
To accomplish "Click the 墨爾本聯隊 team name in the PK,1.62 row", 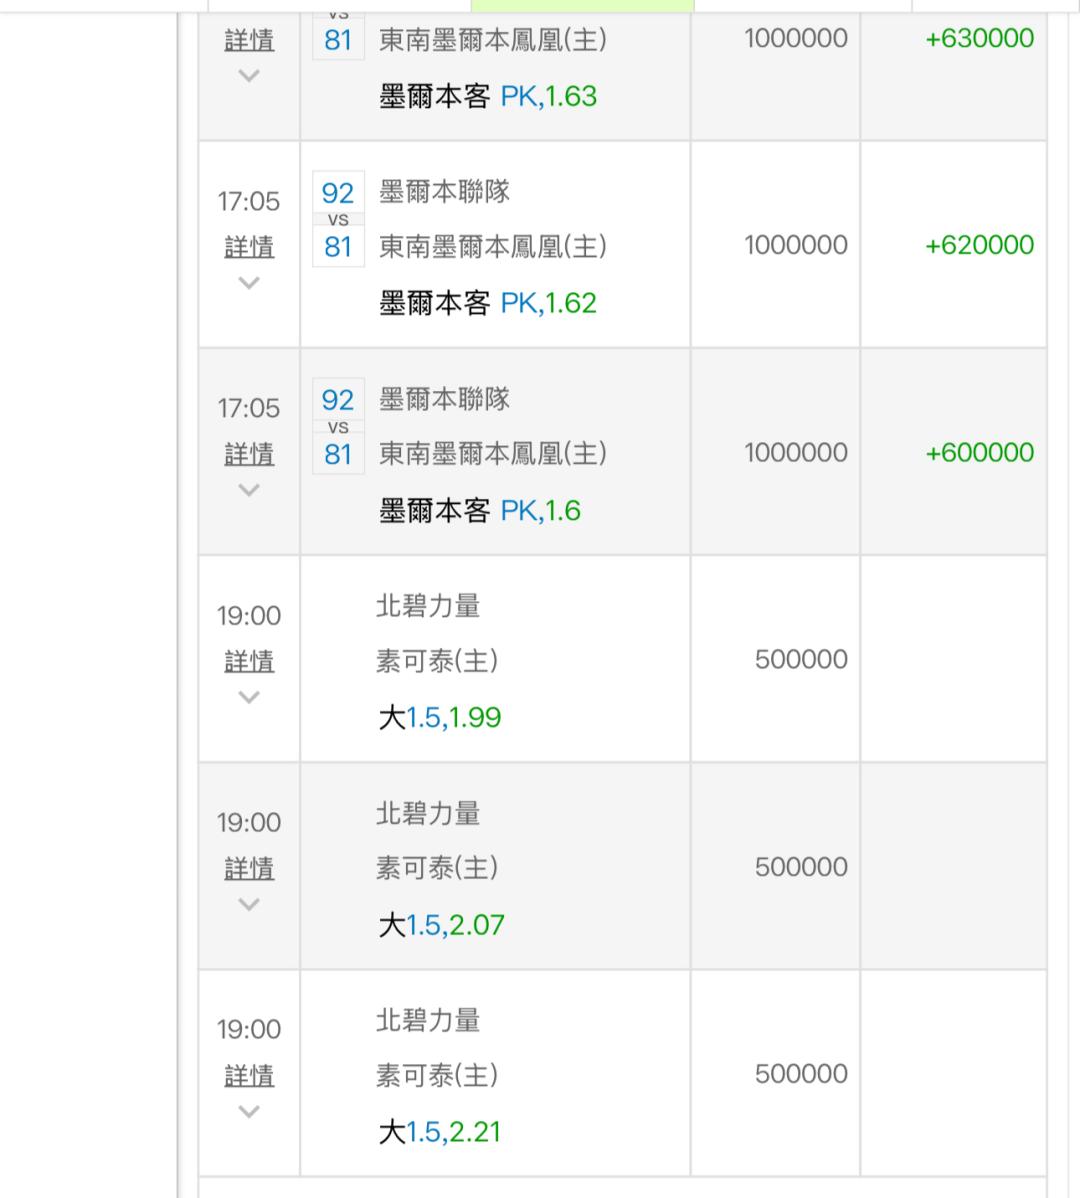I will (444, 192).
